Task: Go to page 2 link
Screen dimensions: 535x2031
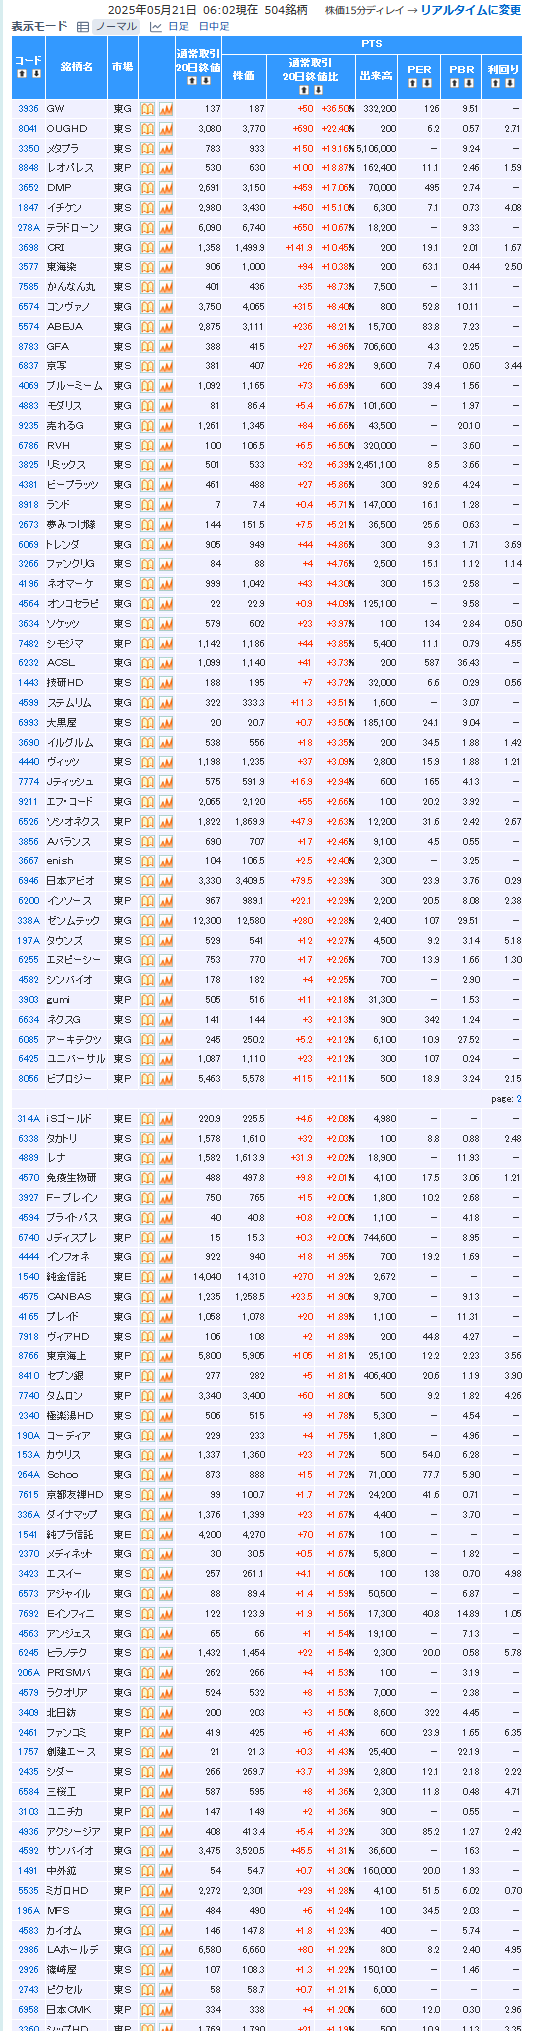Action: click(x=519, y=1098)
